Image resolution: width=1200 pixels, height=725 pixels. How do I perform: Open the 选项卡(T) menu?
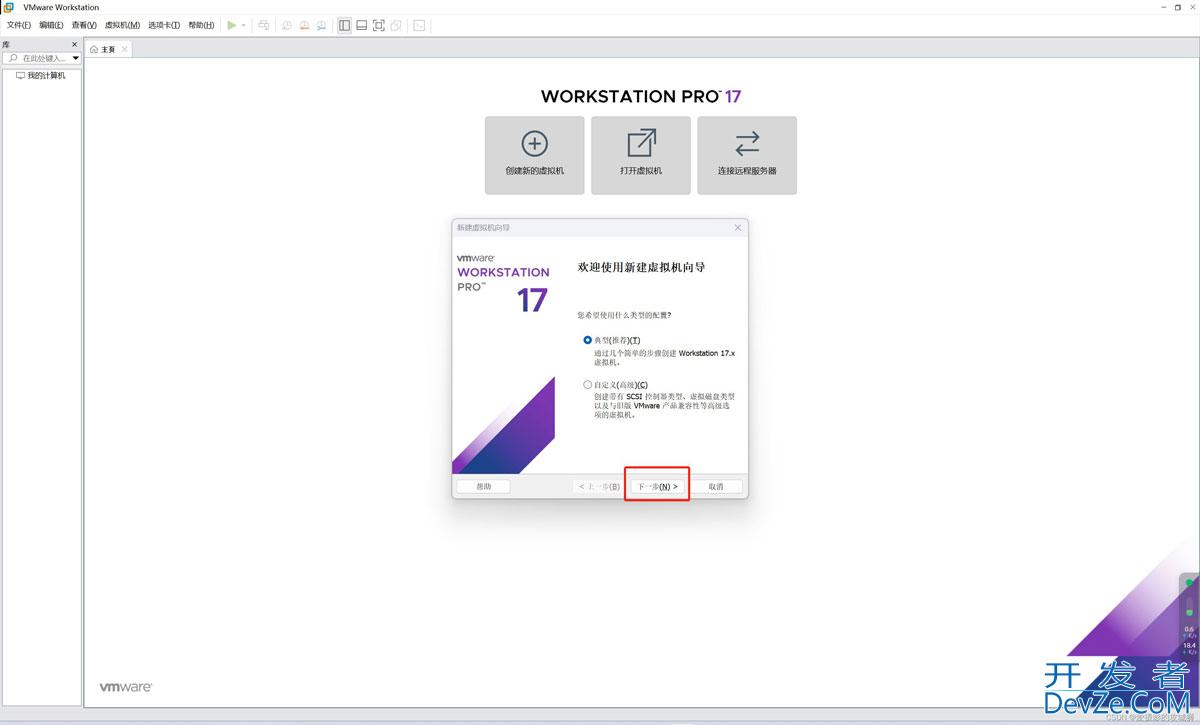tap(164, 25)
